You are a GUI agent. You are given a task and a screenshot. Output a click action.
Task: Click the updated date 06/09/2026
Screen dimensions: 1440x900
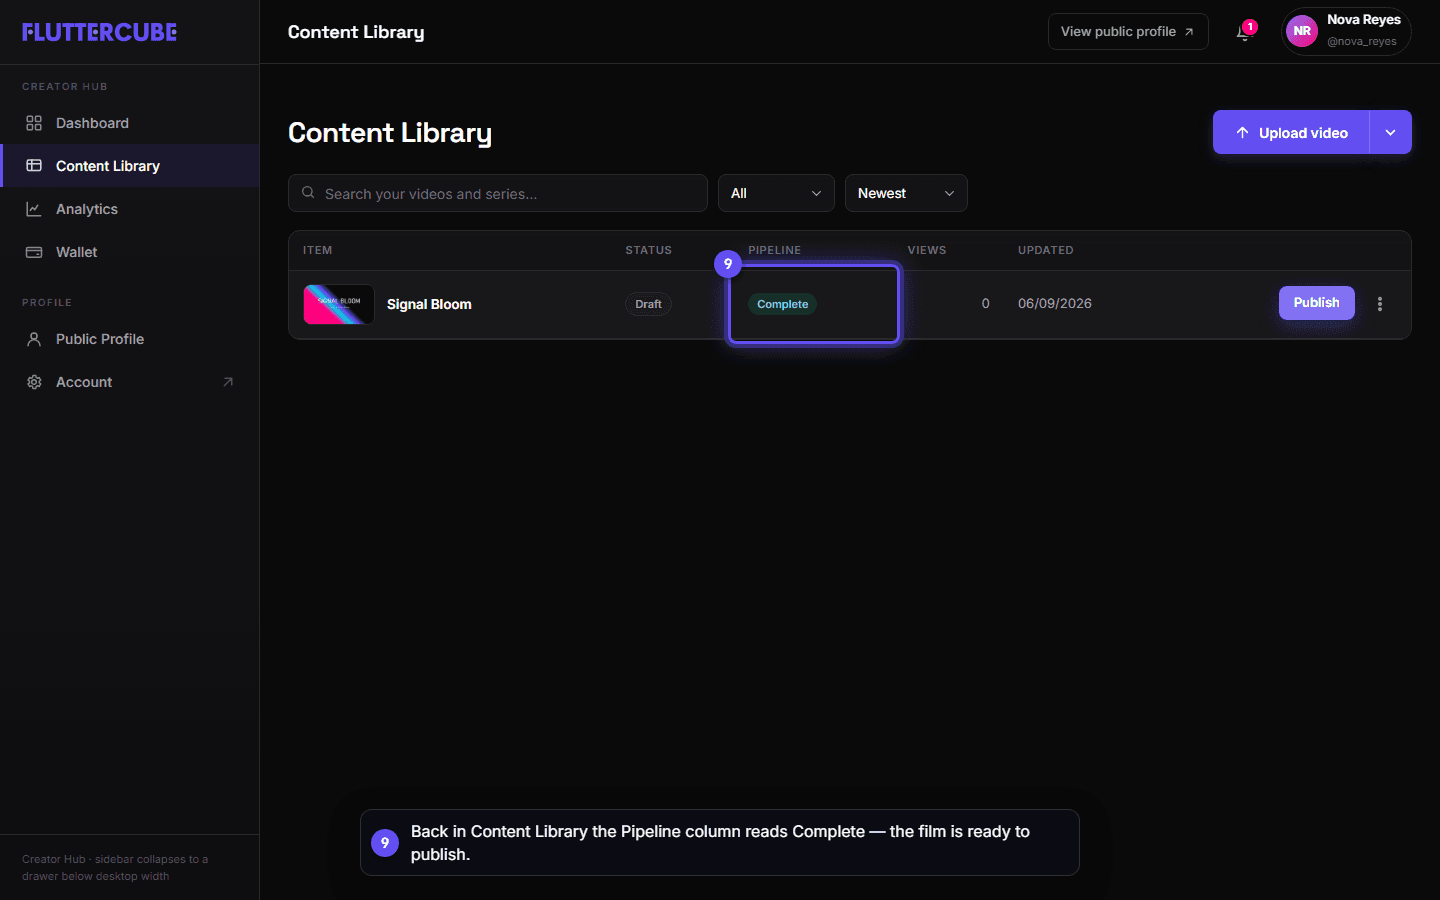[x=1055, y=303]
